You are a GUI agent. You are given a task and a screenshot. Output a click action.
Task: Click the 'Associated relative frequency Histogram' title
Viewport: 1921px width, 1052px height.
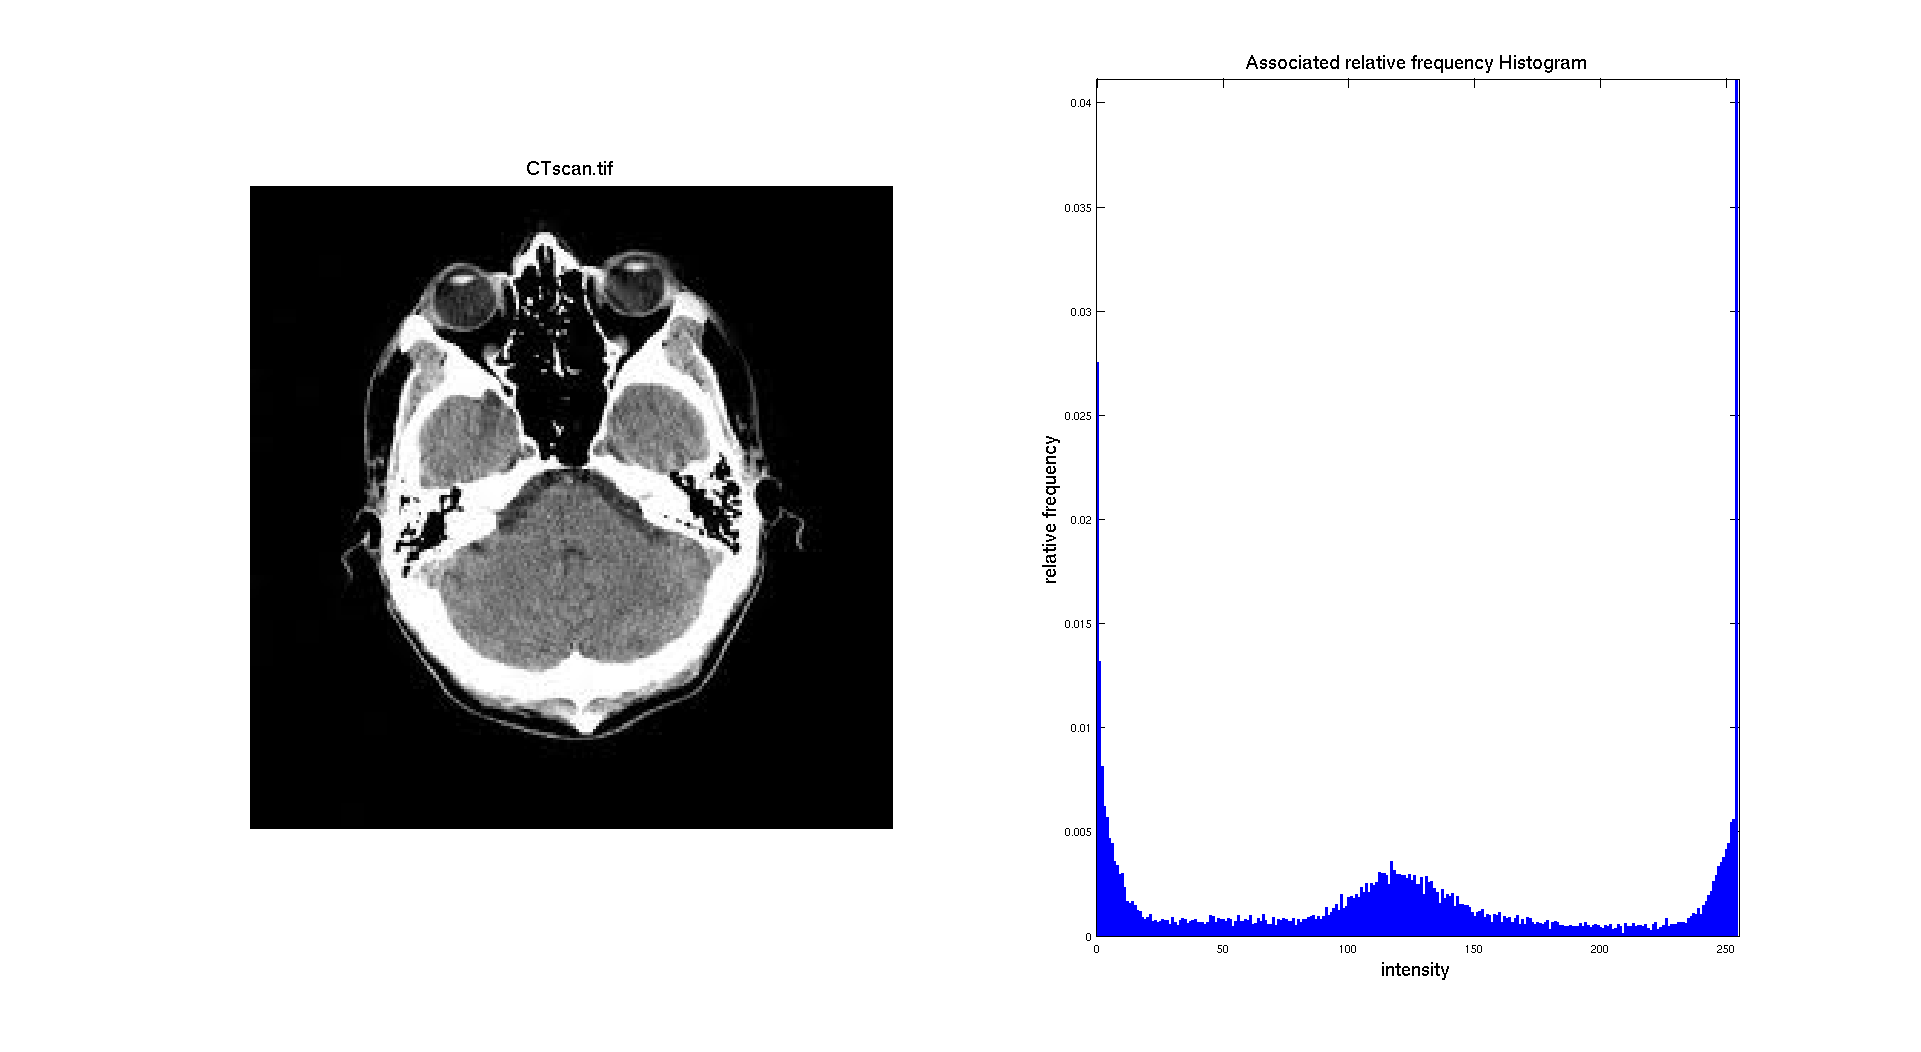click(x=1416, y=62)
